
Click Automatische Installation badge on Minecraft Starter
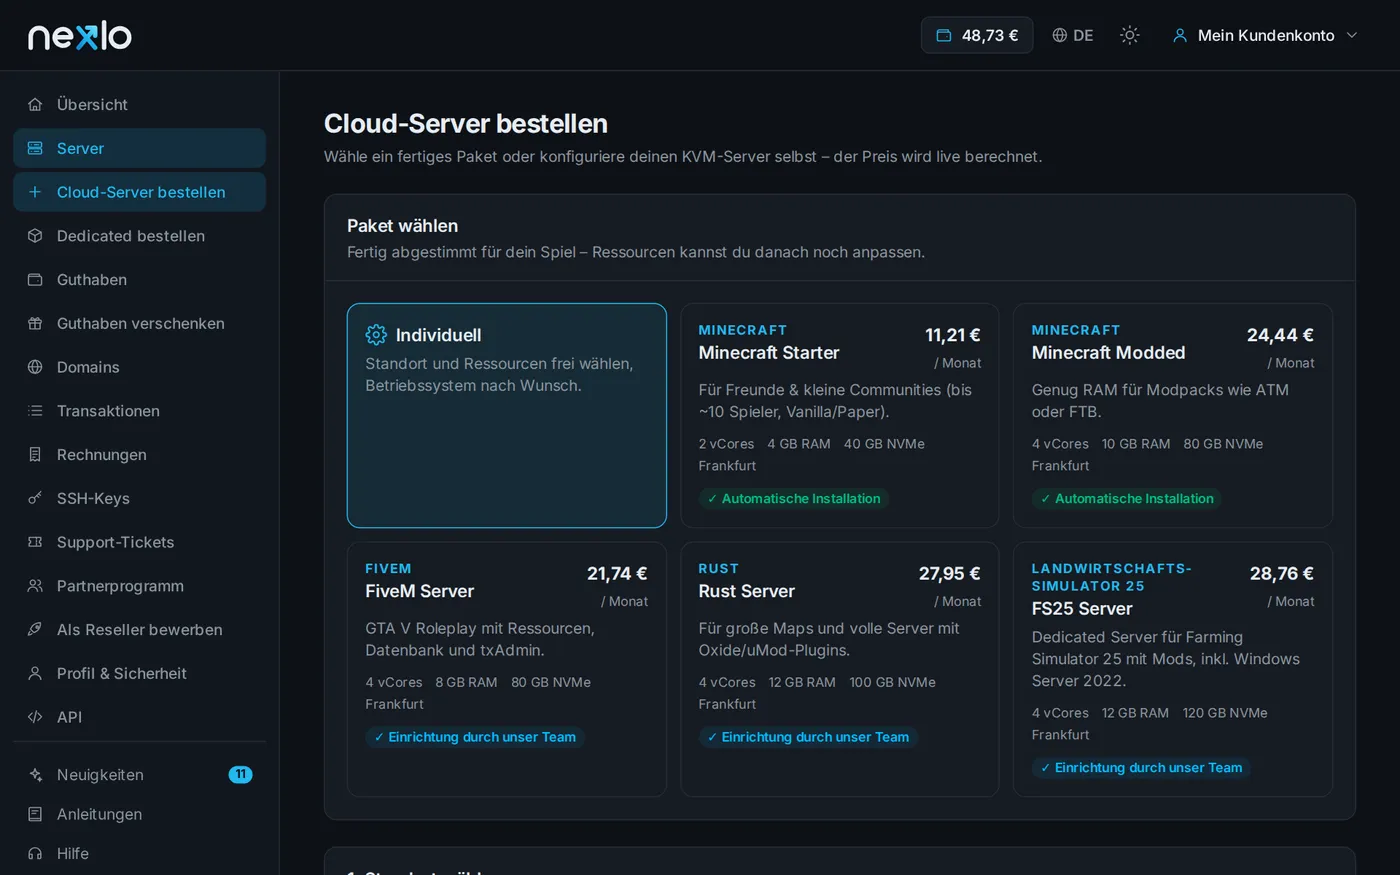coord(794,498)
